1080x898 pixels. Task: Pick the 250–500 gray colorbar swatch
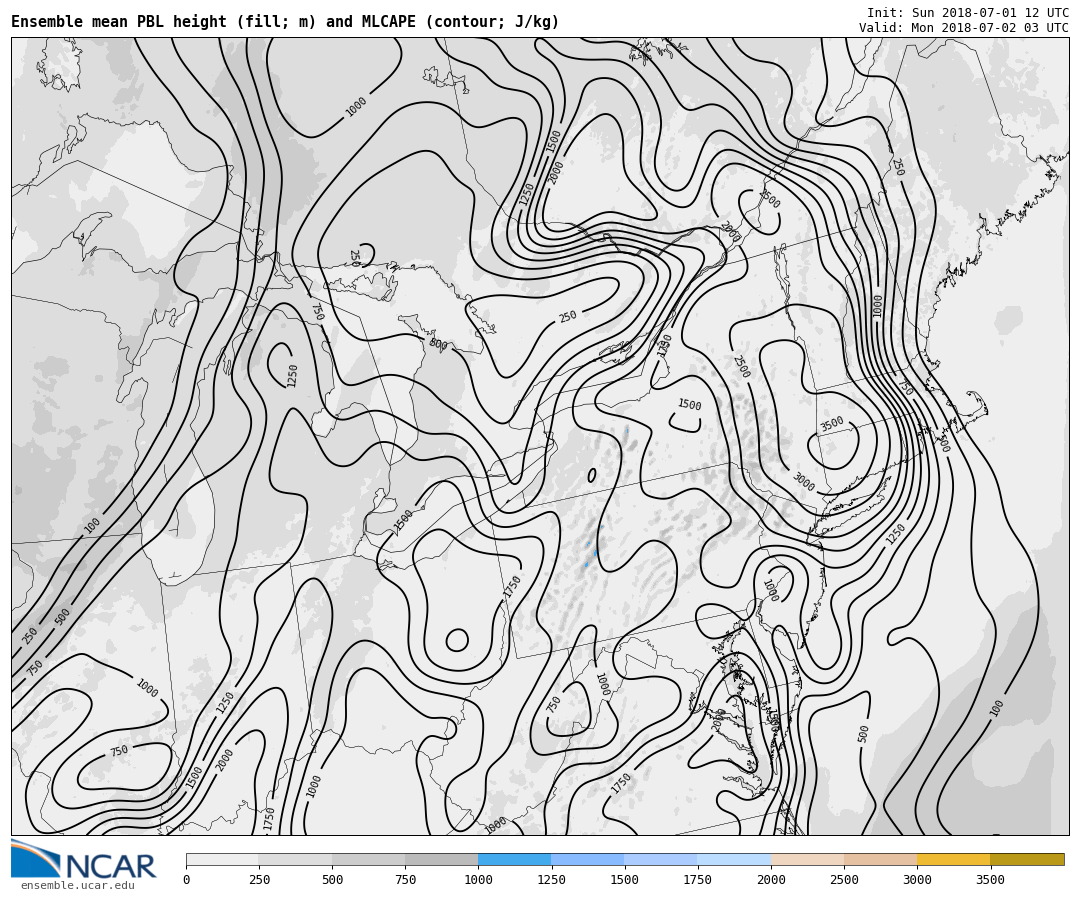295,859
